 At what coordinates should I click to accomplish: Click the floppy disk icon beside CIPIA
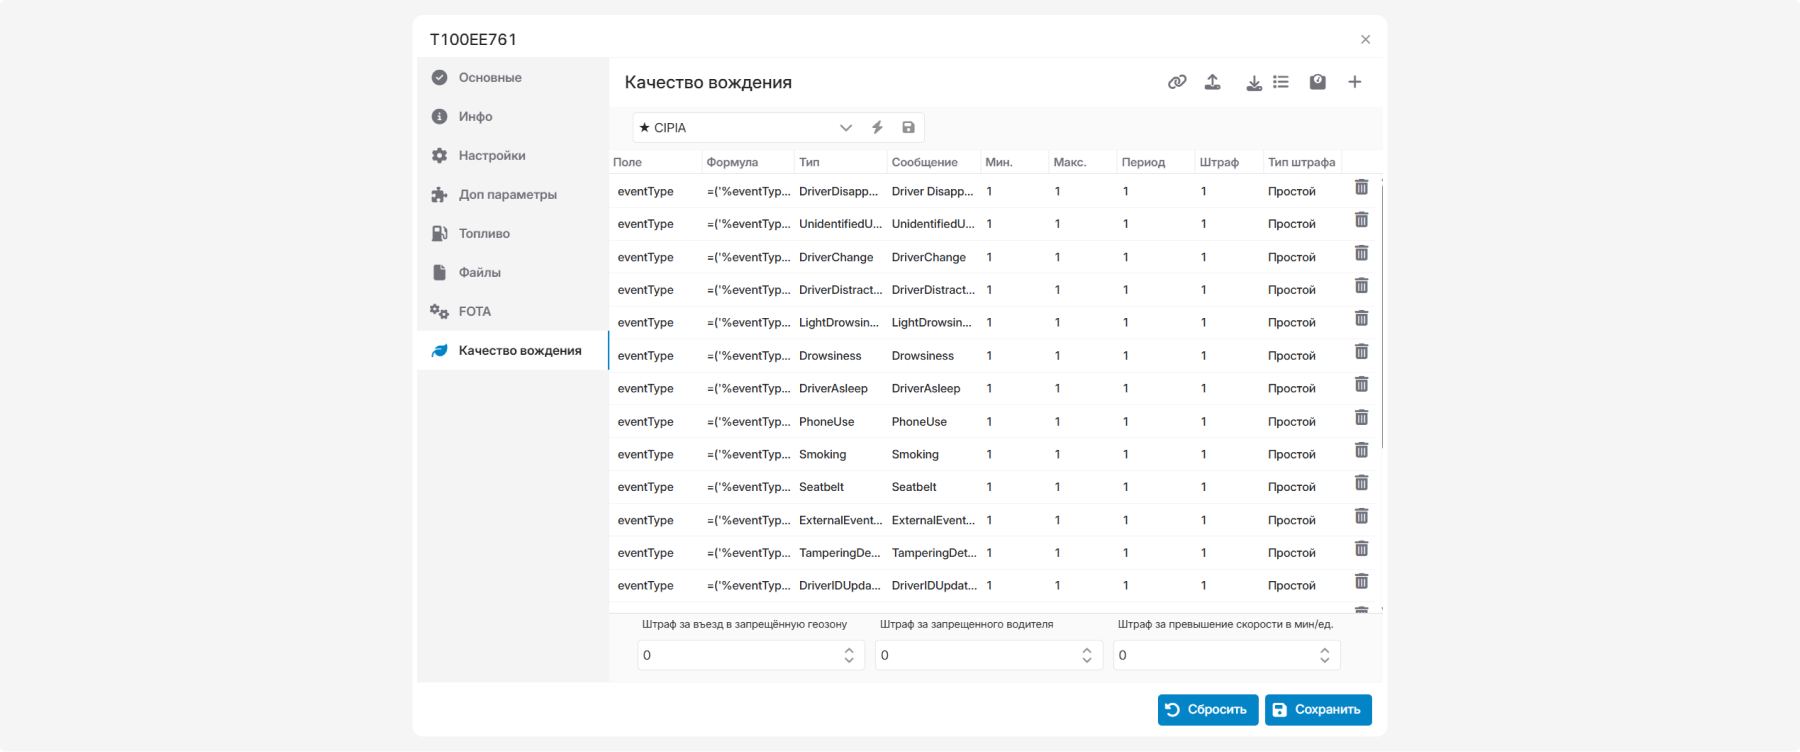point(908,127)
